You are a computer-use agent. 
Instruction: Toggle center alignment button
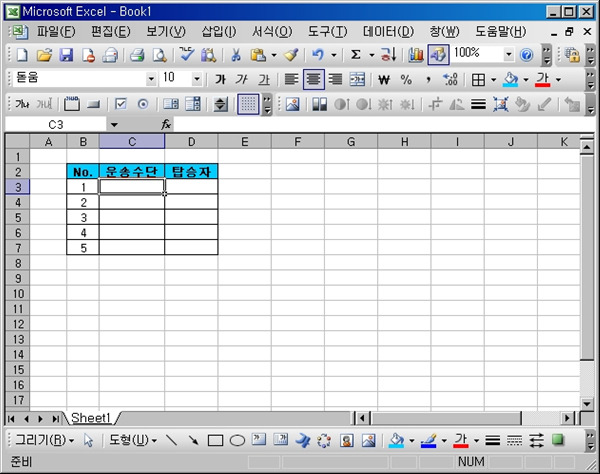point(314,79)
